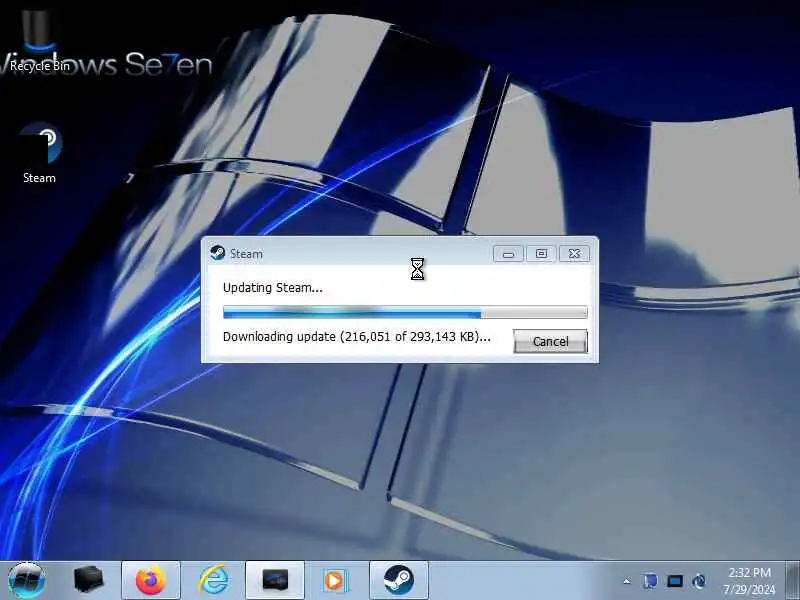Click the "Updating Steam..." text
This screenshot has height=600, width=800.
click(x=272, y=288)
